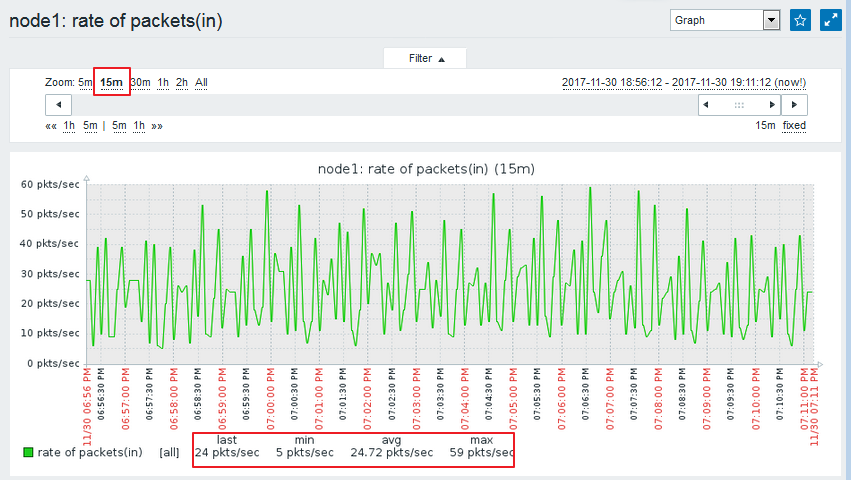Collapse the Filter panel
The image size is (851, 480).
point(426,59)
